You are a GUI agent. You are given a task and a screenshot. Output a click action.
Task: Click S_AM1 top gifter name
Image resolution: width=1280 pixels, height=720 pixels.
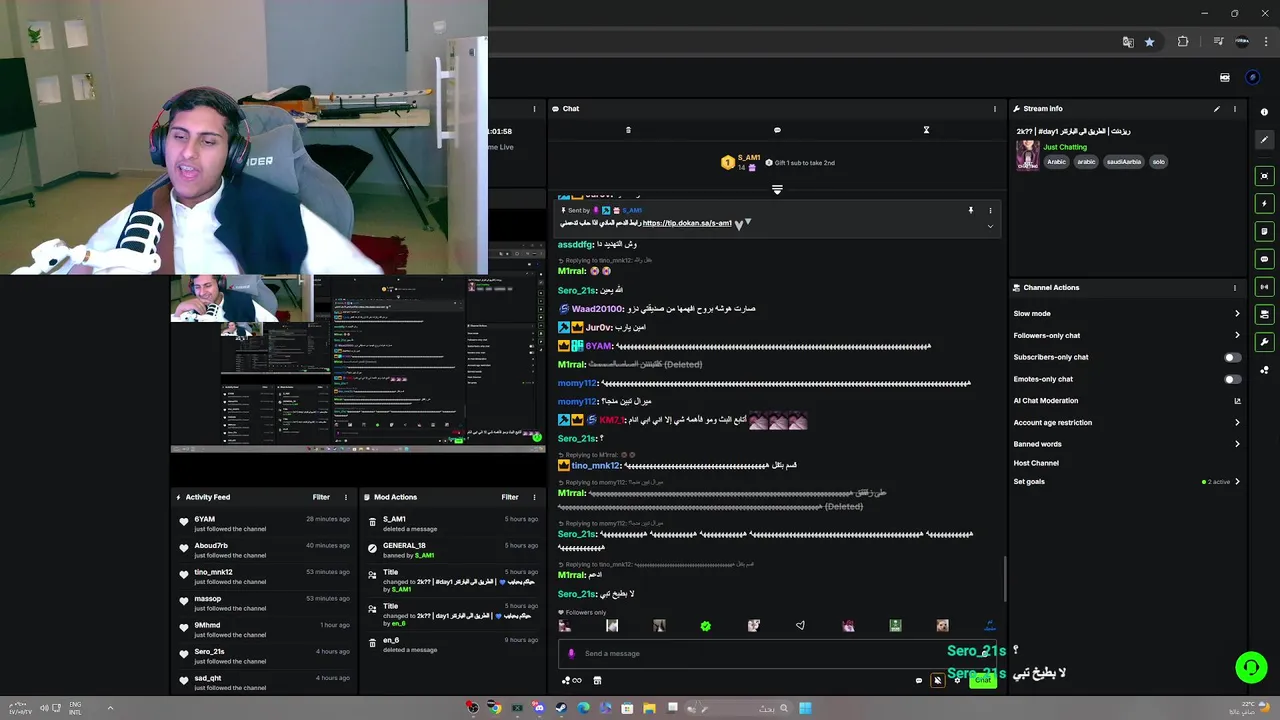click(749, 158)
